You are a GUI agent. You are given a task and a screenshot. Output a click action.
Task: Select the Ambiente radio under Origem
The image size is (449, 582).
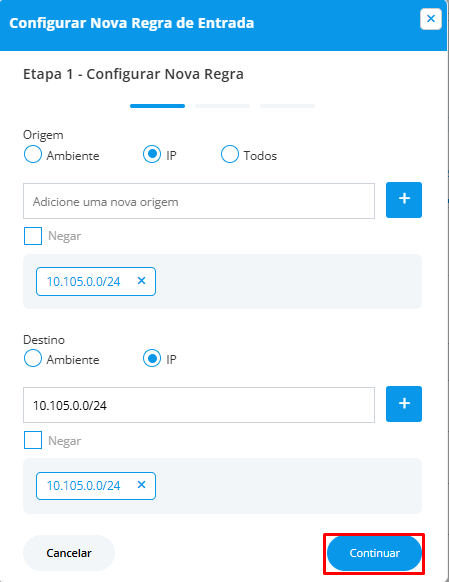click(33, 154)
